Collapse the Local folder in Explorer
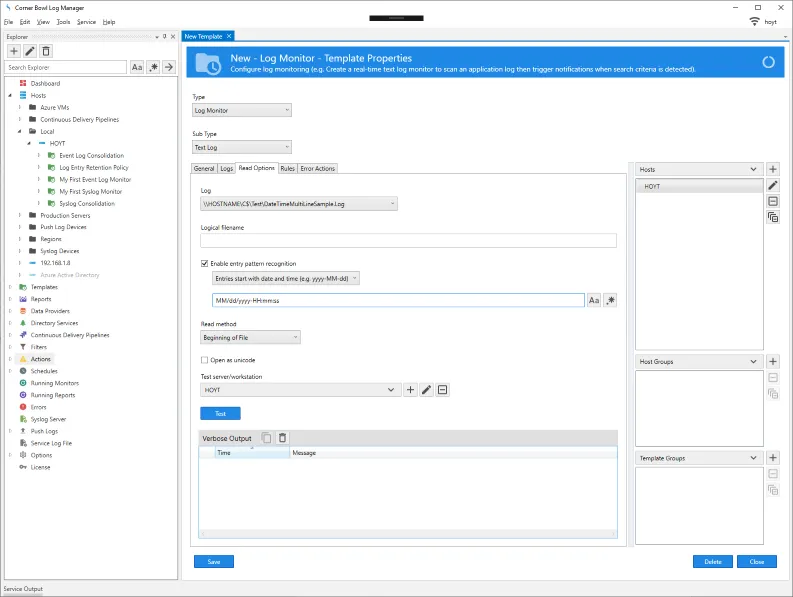Viewport: 793px width, 597px height. tap(20, 132)
